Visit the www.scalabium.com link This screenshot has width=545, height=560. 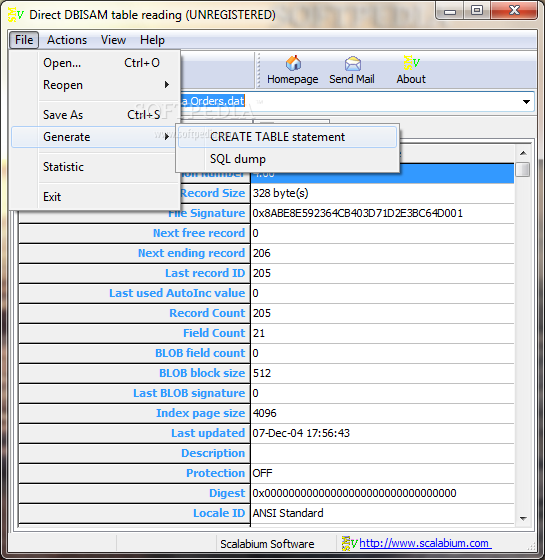click(425, 543)
